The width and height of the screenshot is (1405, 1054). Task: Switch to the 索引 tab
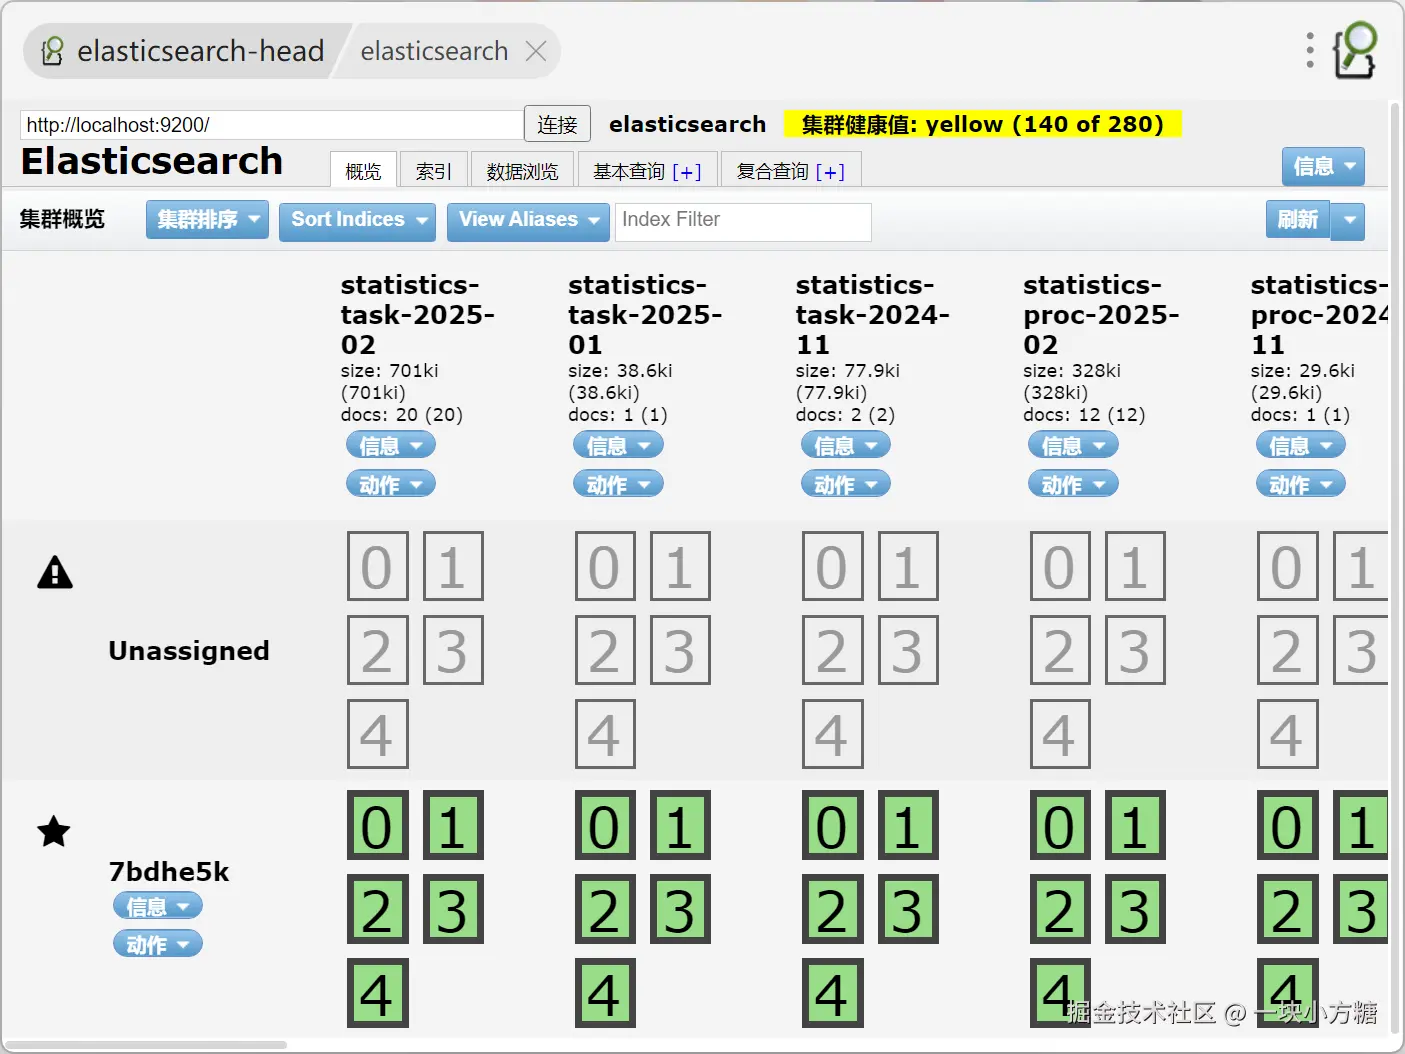(434, 171)
